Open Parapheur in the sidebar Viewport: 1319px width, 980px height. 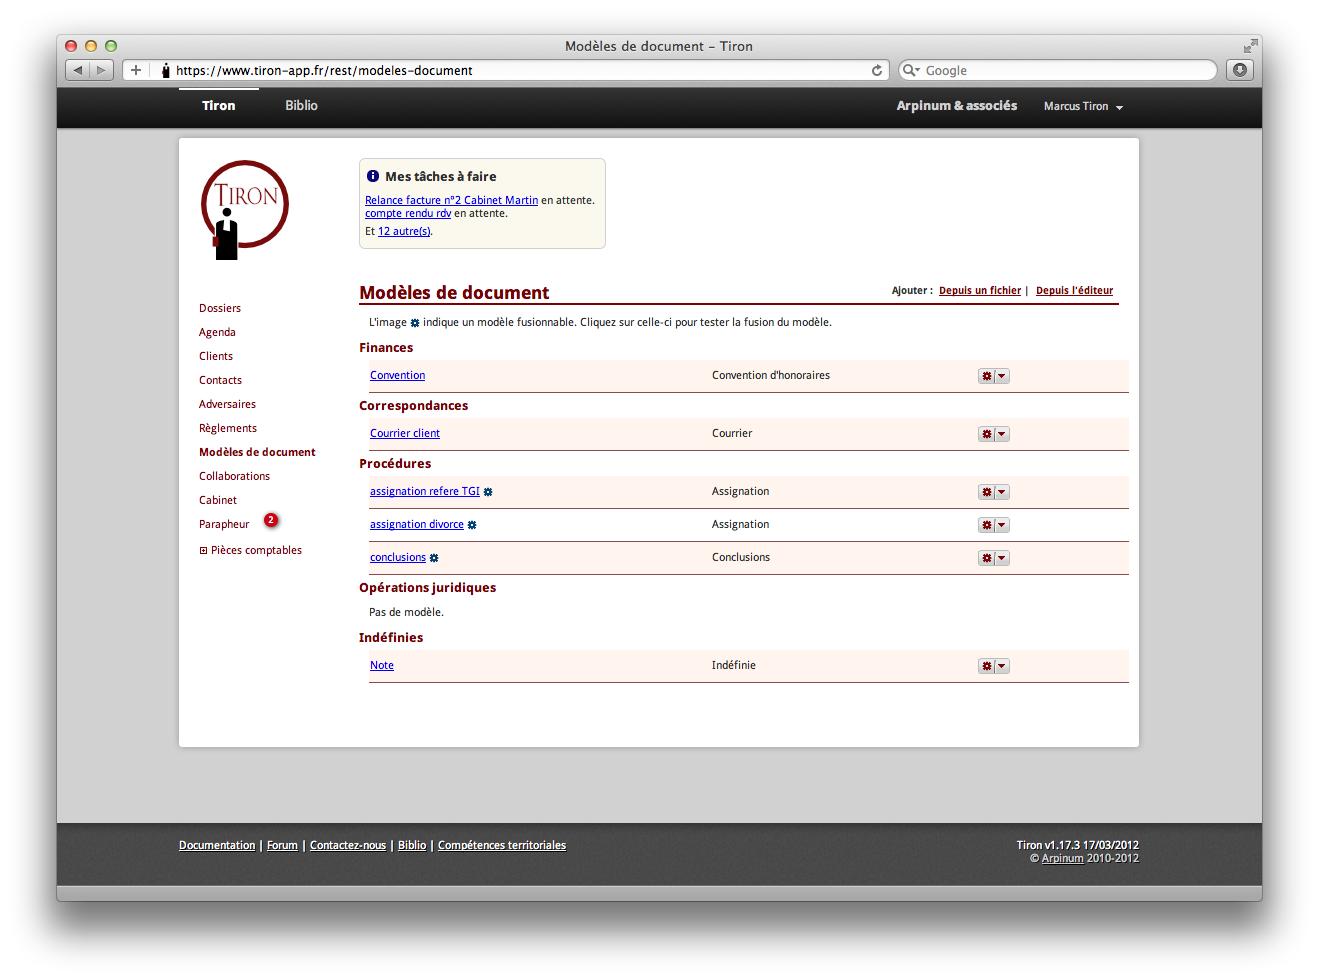pyautogui.click(x=224, y=524)
